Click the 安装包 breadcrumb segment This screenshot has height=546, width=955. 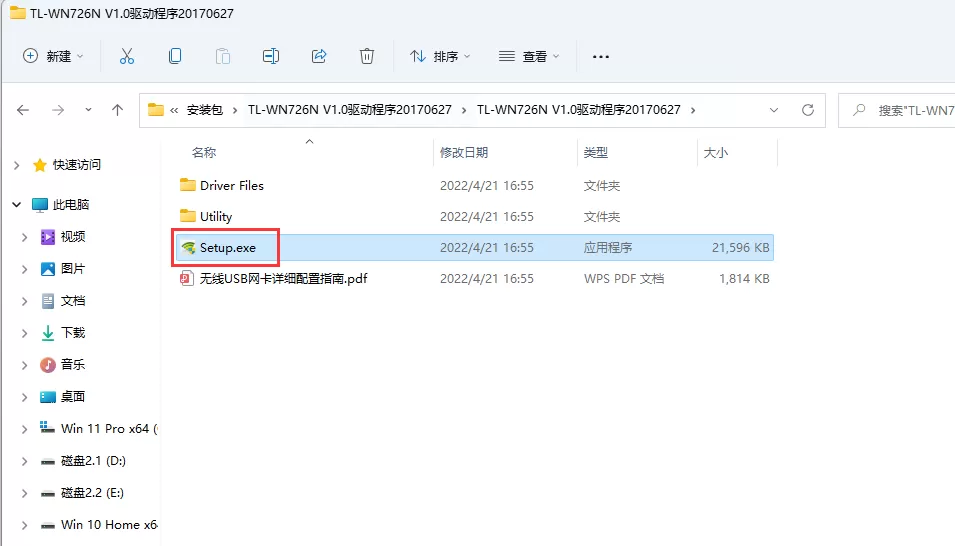pos(205,110)
